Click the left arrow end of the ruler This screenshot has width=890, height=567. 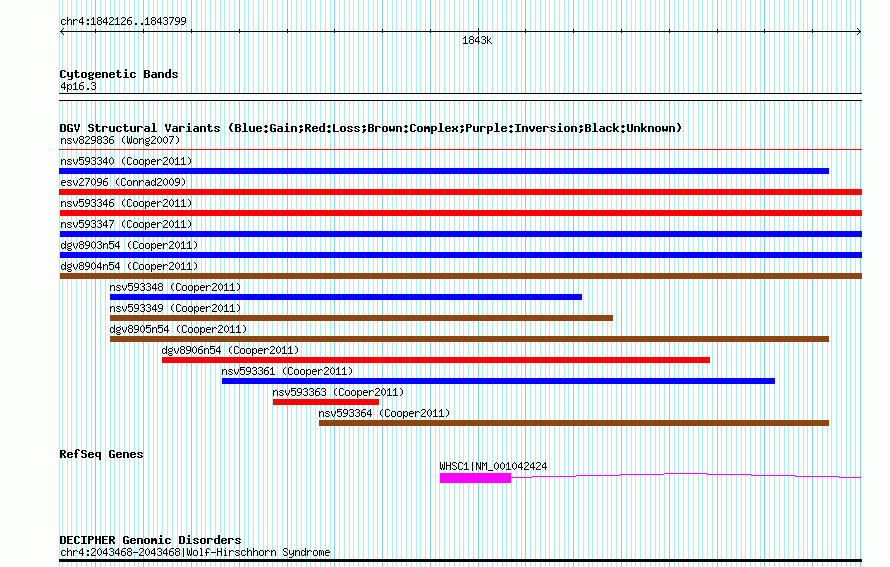pos(62,31)
